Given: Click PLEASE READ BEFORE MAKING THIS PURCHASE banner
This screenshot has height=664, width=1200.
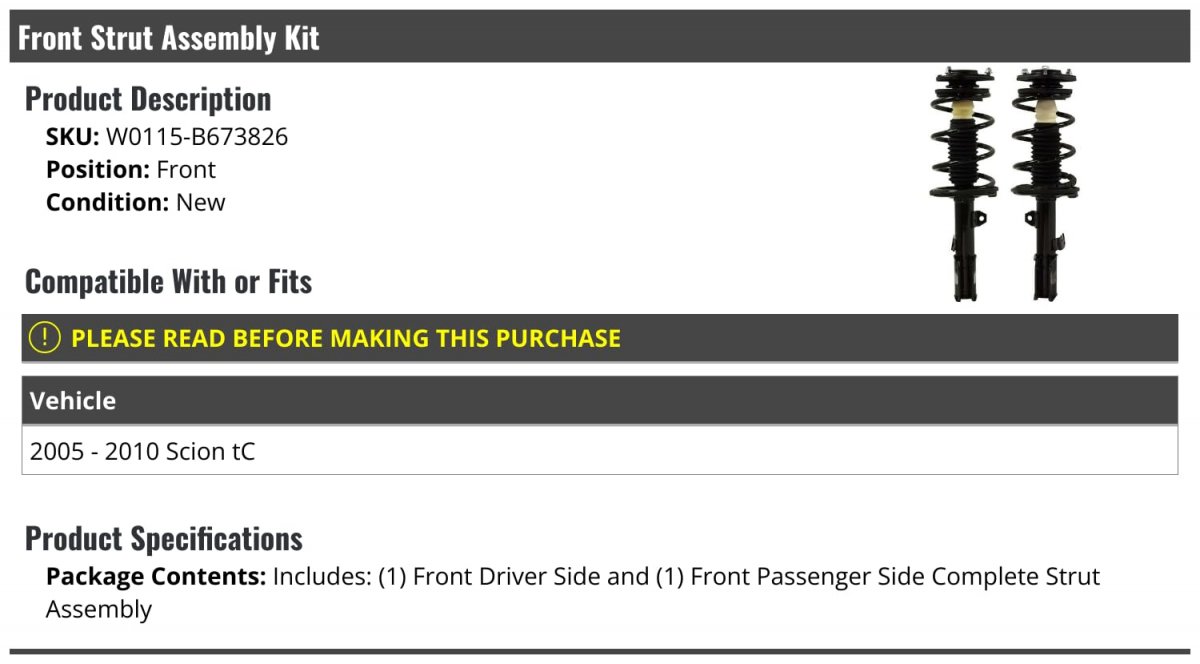Looking at the screenshot, I should 346,338.
